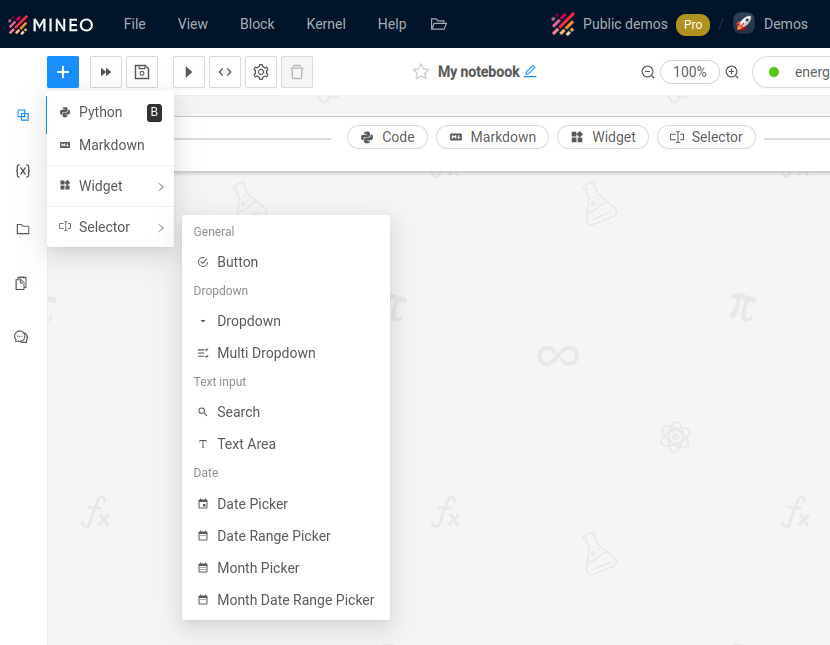Choose Date Range Picker from selector list

(x=273, y=536)
